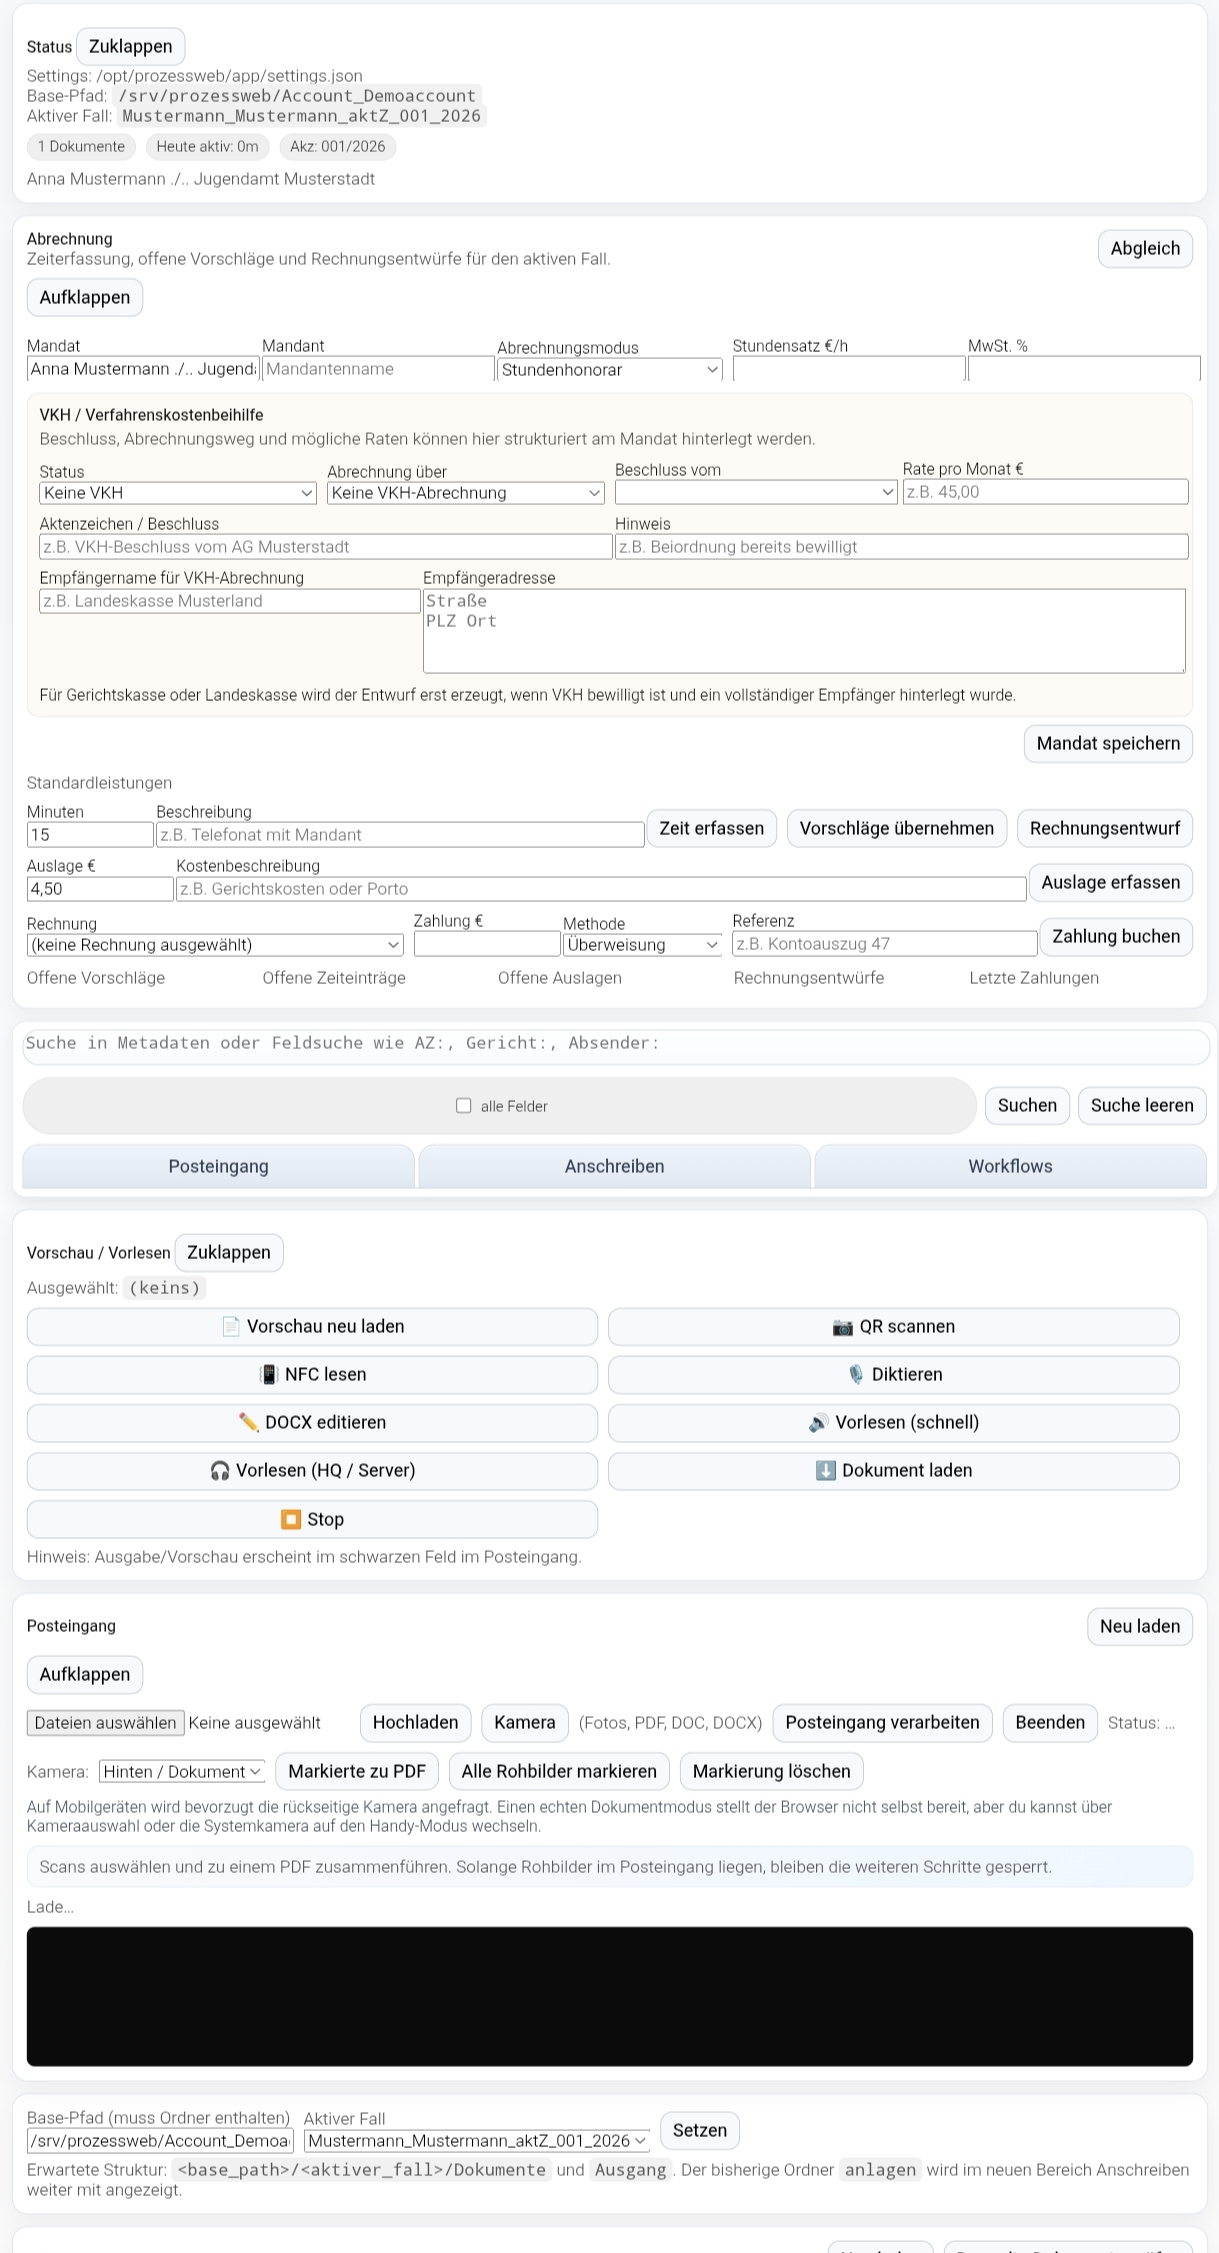The image size is (1219, 2253).
Task: Click the Mandat speichern button
Action: (1107, 743)
